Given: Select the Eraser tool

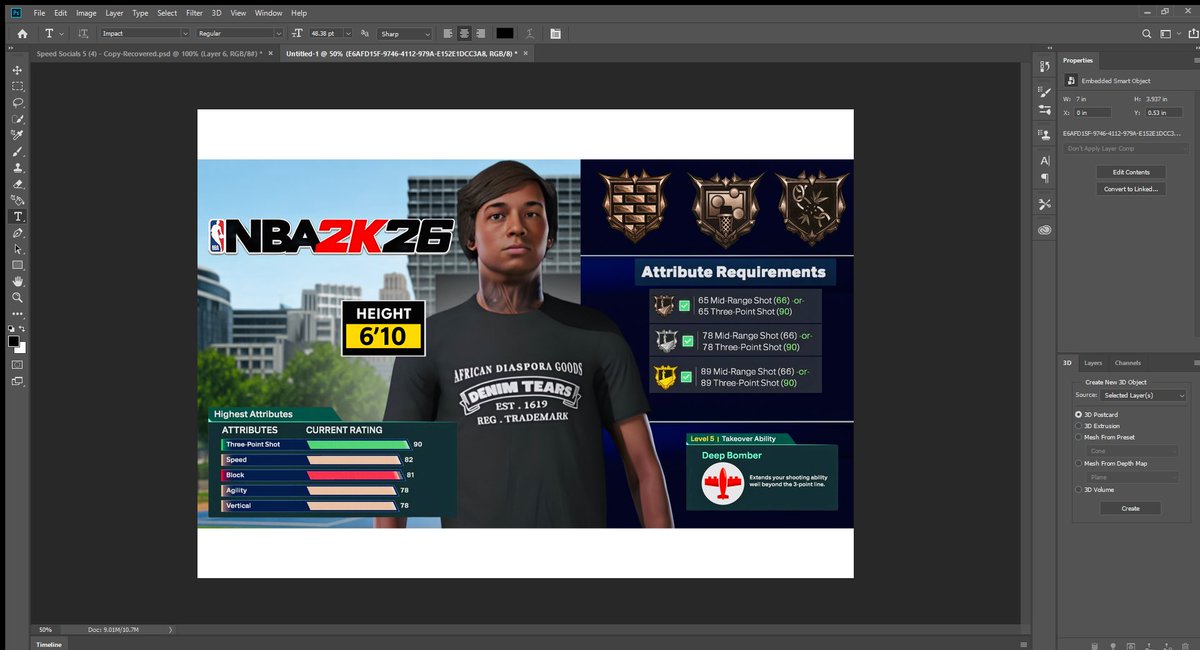Looking at the screenshot, I should tap(17, 184).
